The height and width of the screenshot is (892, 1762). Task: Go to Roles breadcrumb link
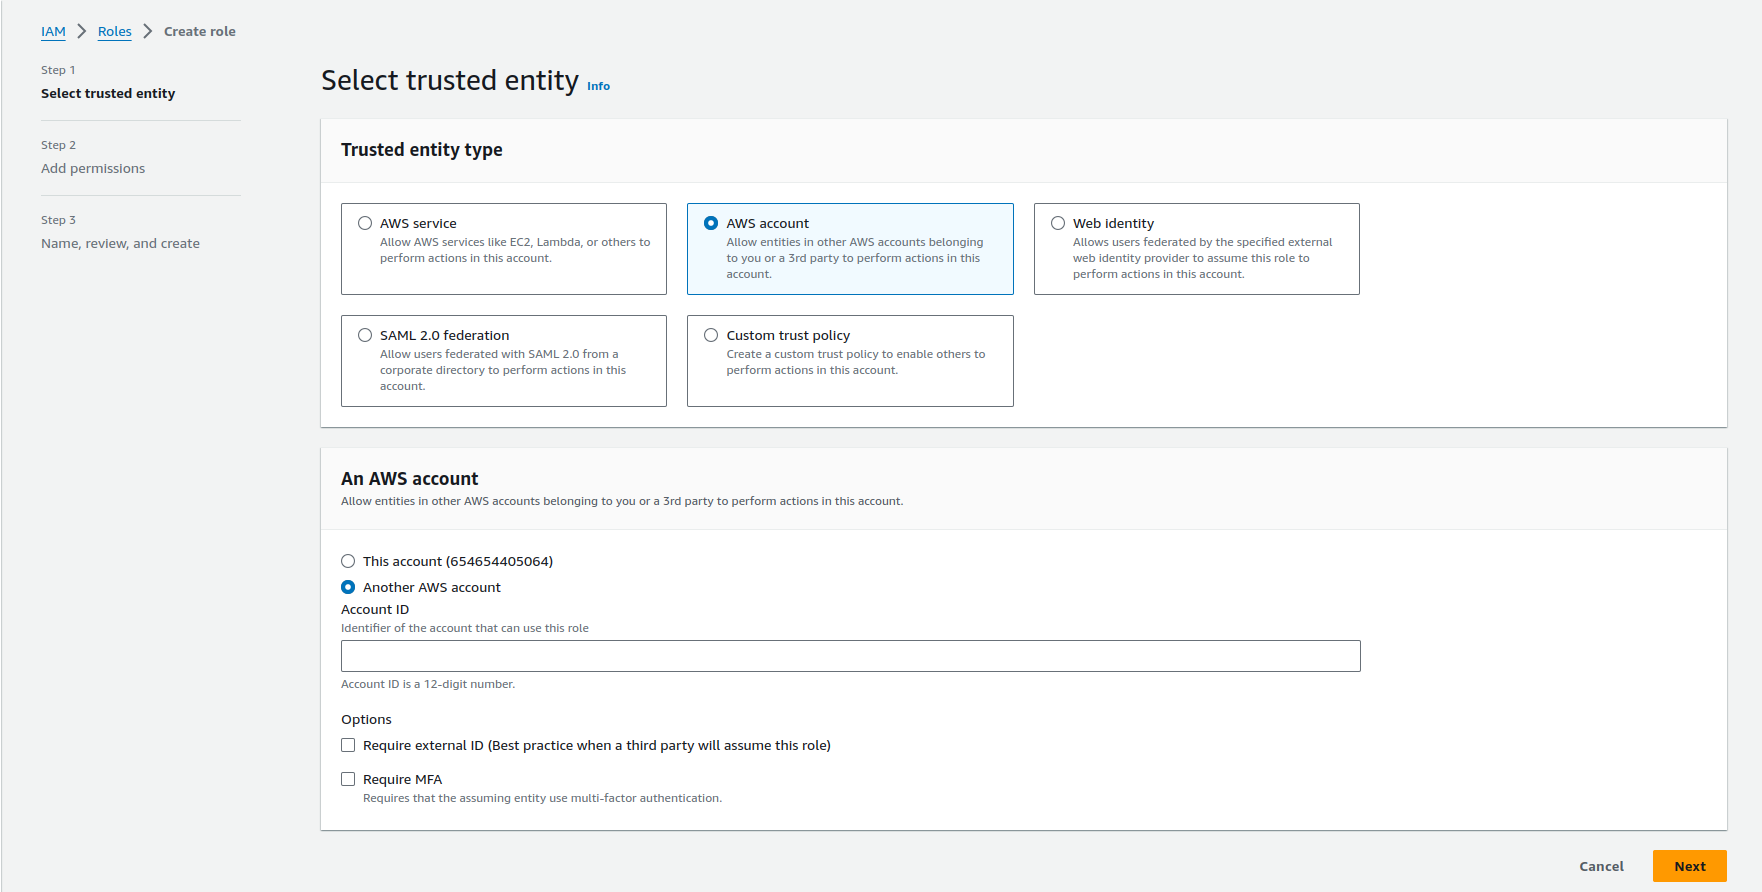pyautogui.click(x=115, y=31)
